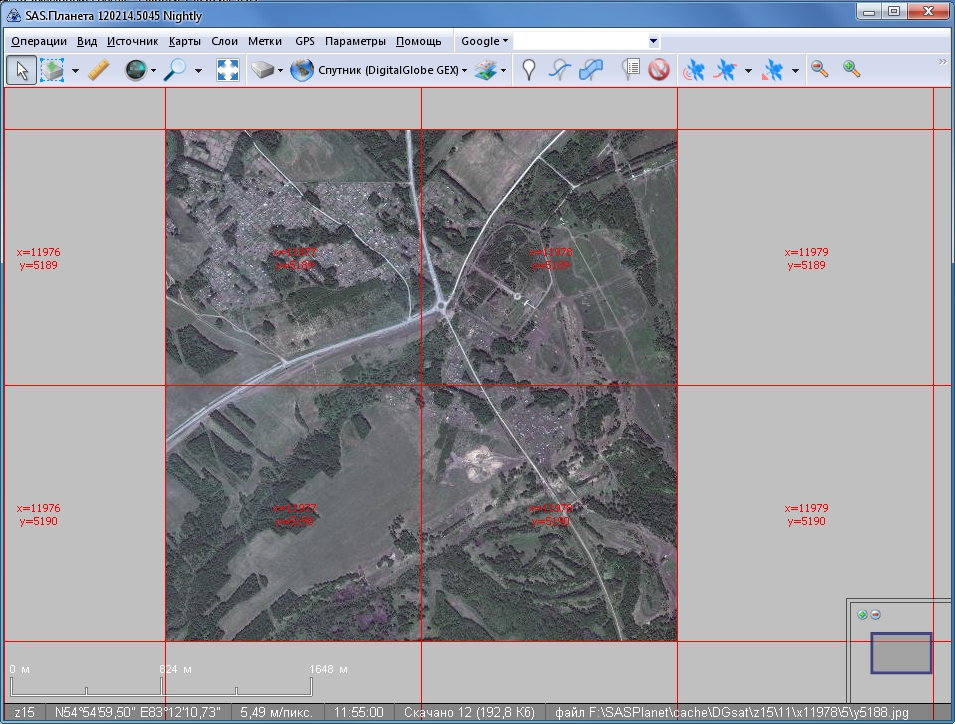
Task: Select the arrow pointer tool
Action: (x=22, y=70)
